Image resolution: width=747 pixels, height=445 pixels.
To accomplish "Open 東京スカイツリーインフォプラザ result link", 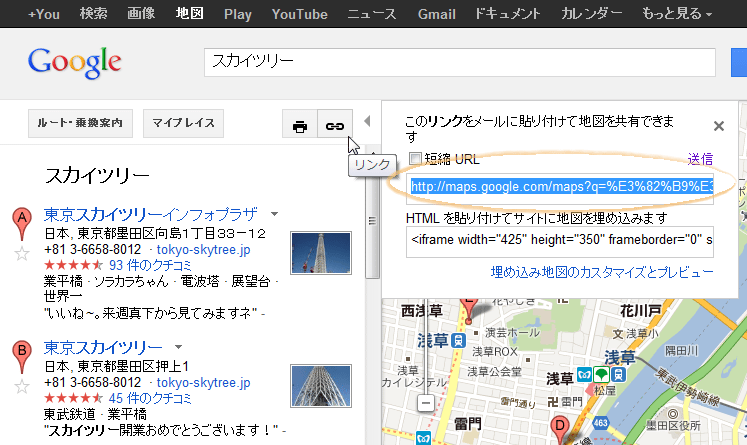I will [x=151, y=214].
